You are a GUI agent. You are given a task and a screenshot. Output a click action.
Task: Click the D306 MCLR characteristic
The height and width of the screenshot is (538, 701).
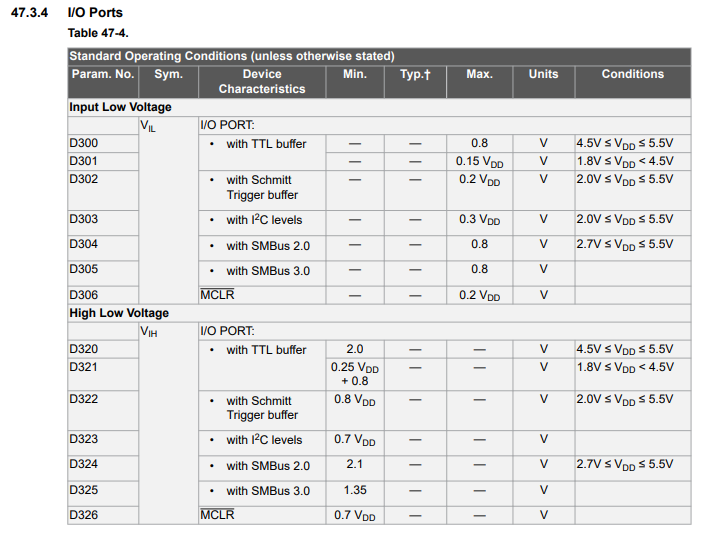217,295
